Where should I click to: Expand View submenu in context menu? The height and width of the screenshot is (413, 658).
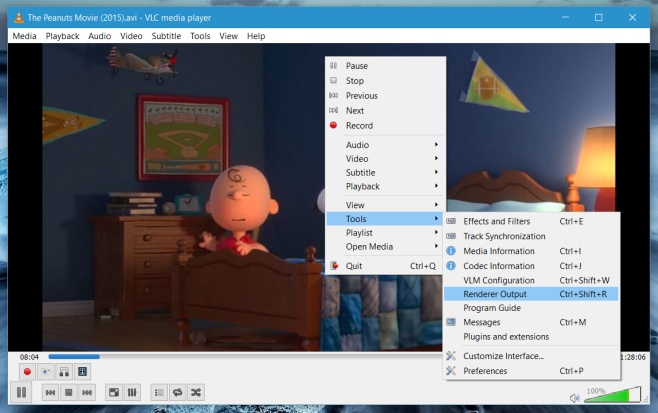pyautogui.click(x=385, y=205)
